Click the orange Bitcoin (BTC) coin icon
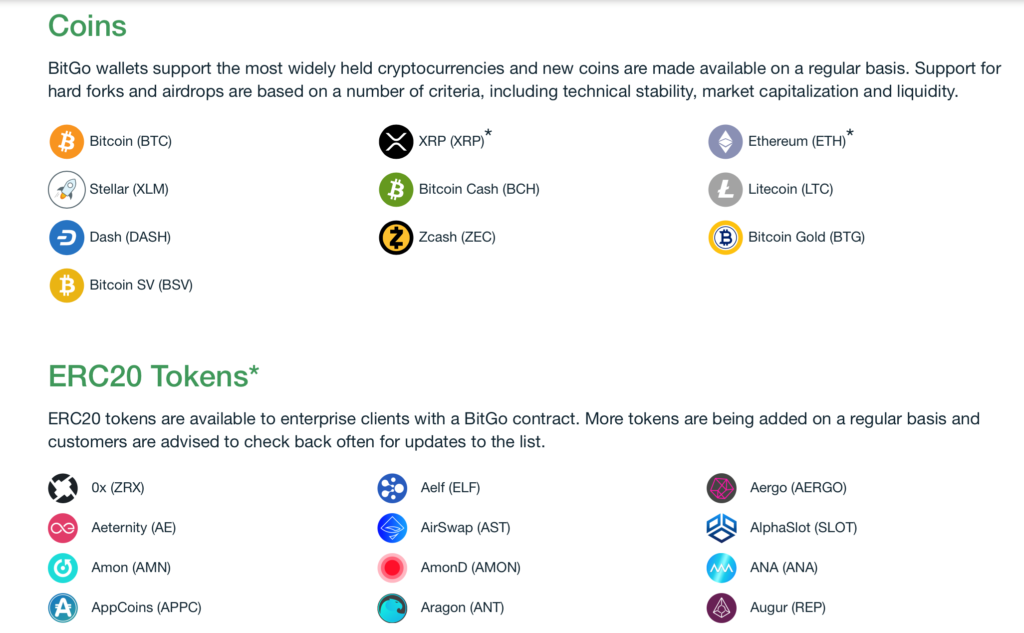 tap(67, 142)
